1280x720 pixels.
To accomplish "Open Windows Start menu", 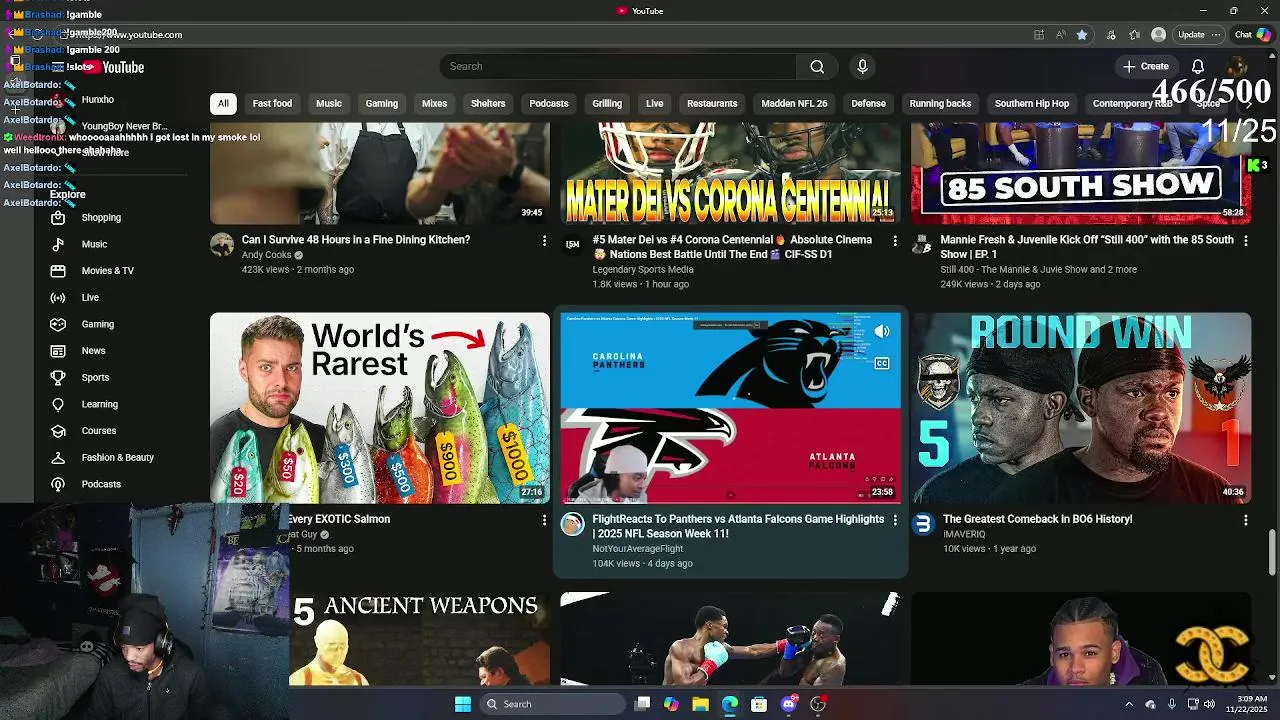I will pyautogui.click(x=462, y=704).
